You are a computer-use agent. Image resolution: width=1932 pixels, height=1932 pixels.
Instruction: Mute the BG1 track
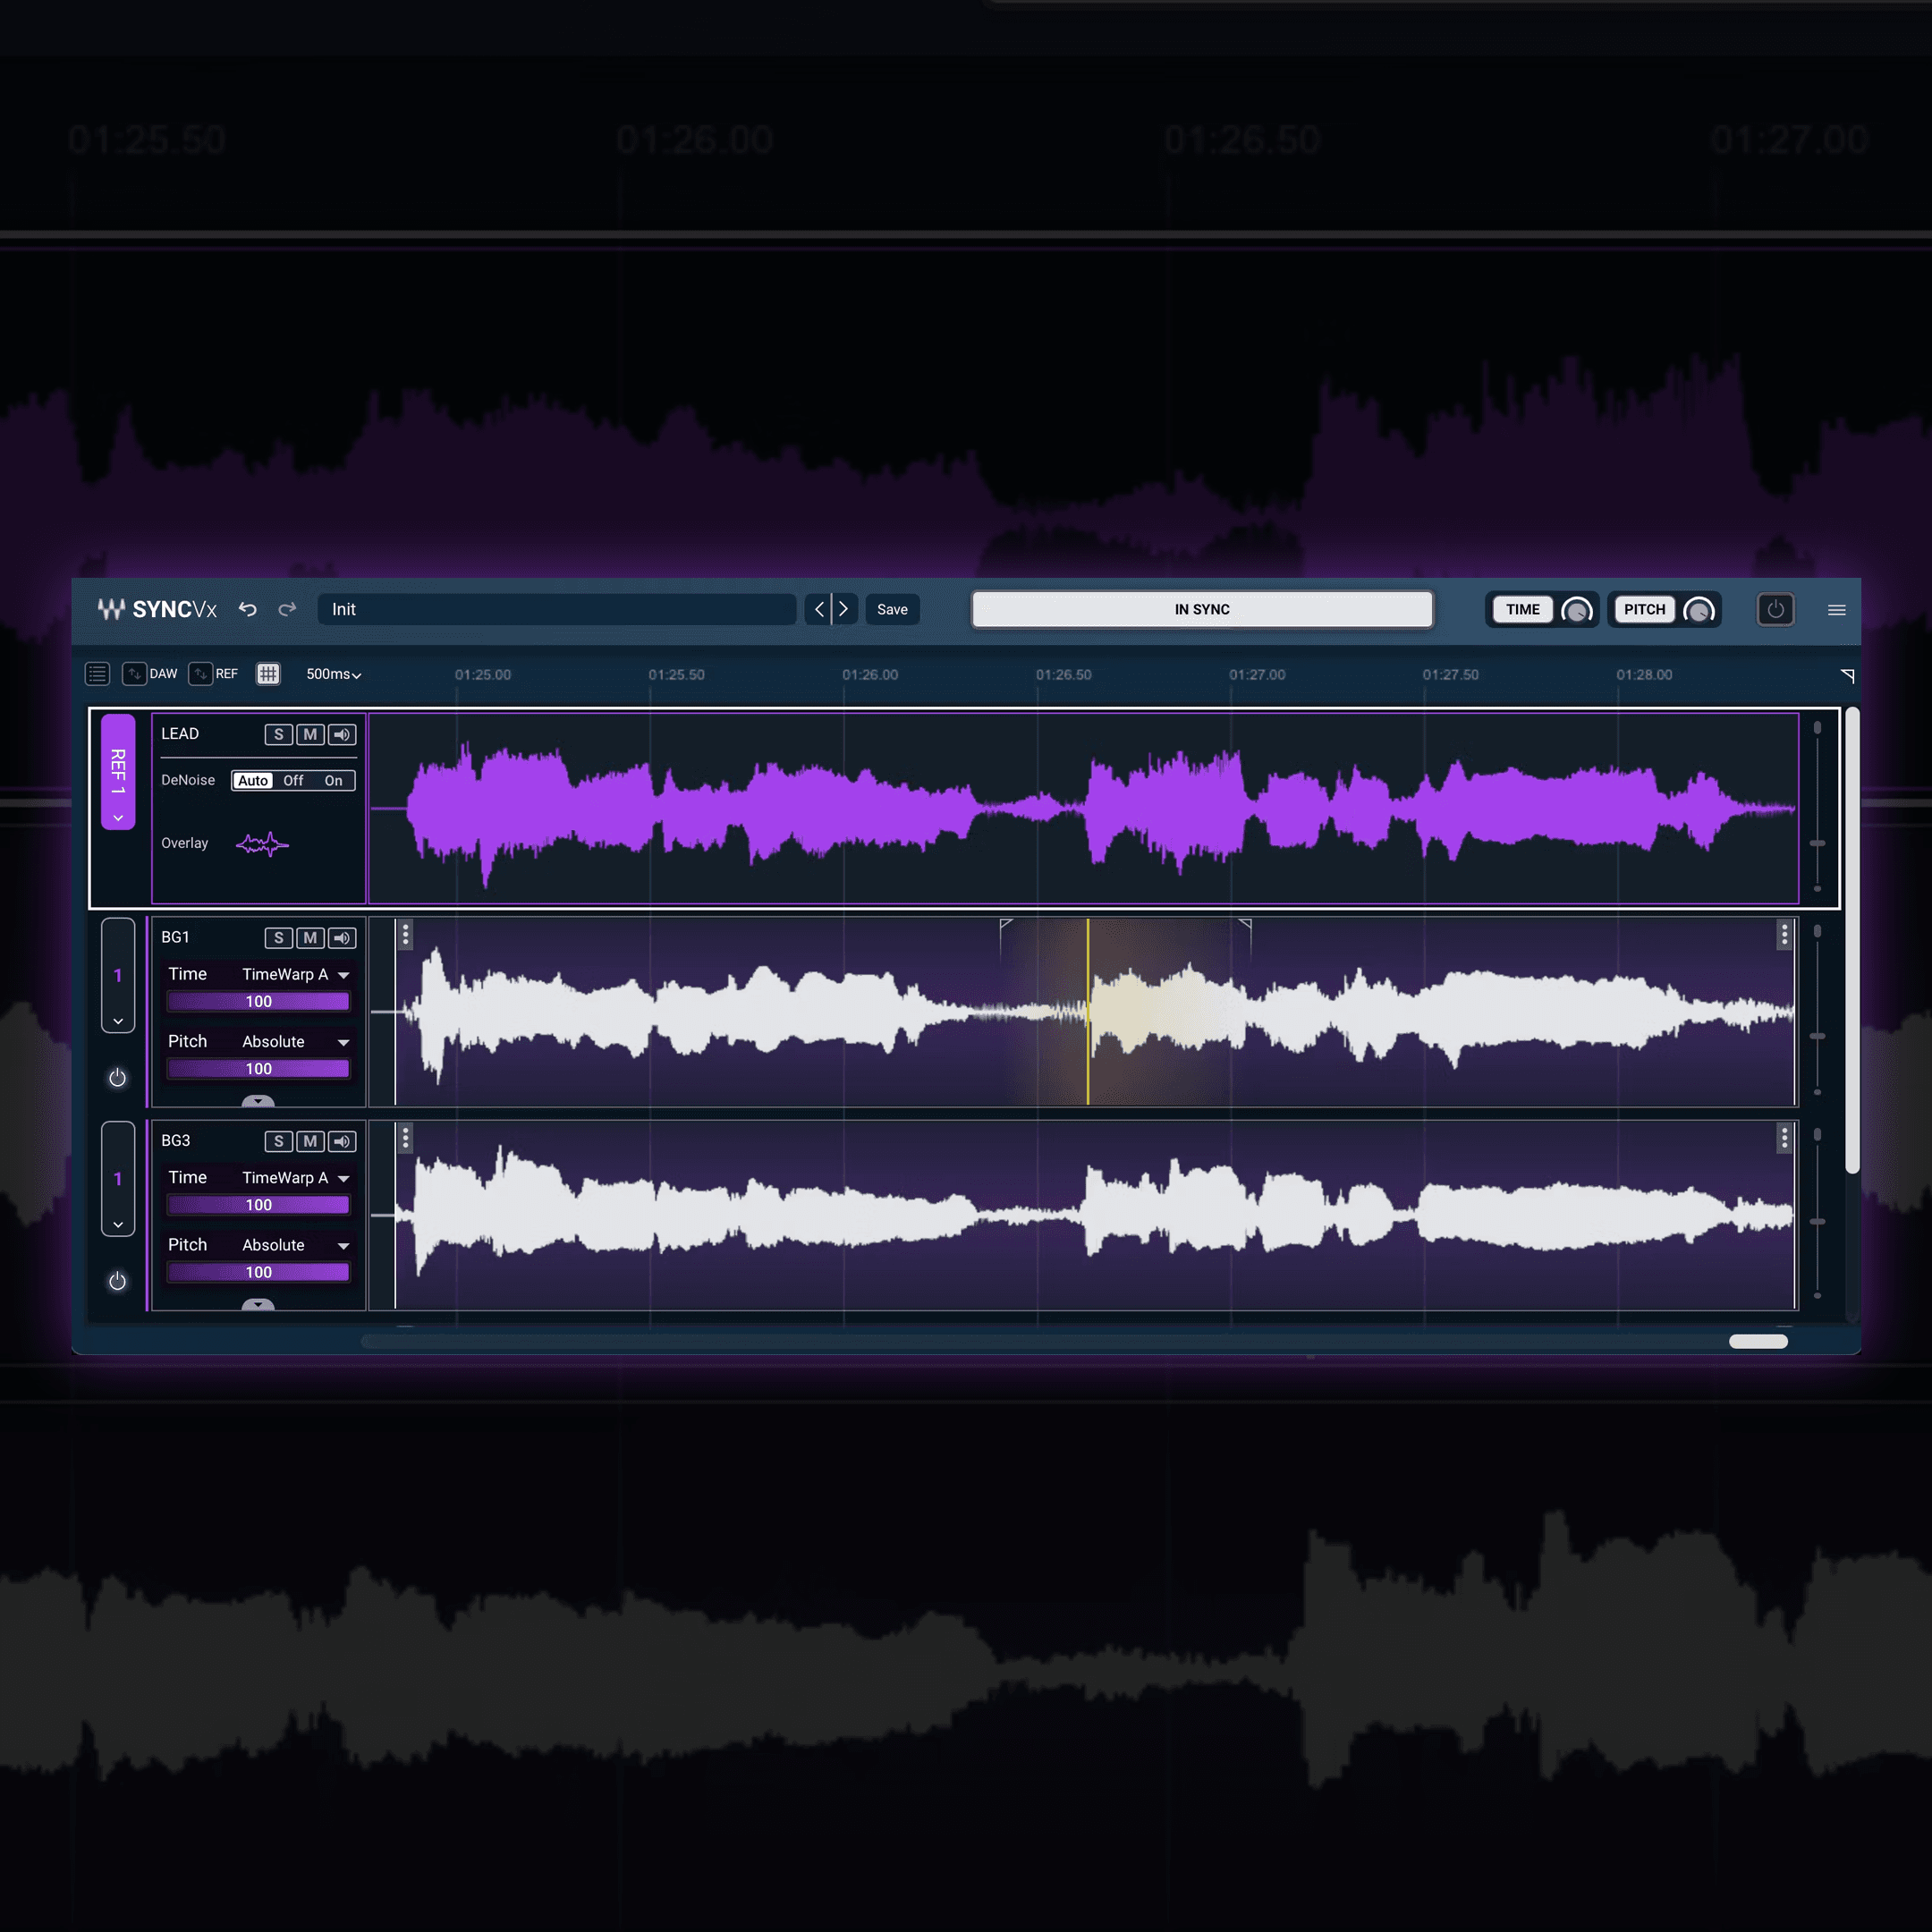[310, 938]
